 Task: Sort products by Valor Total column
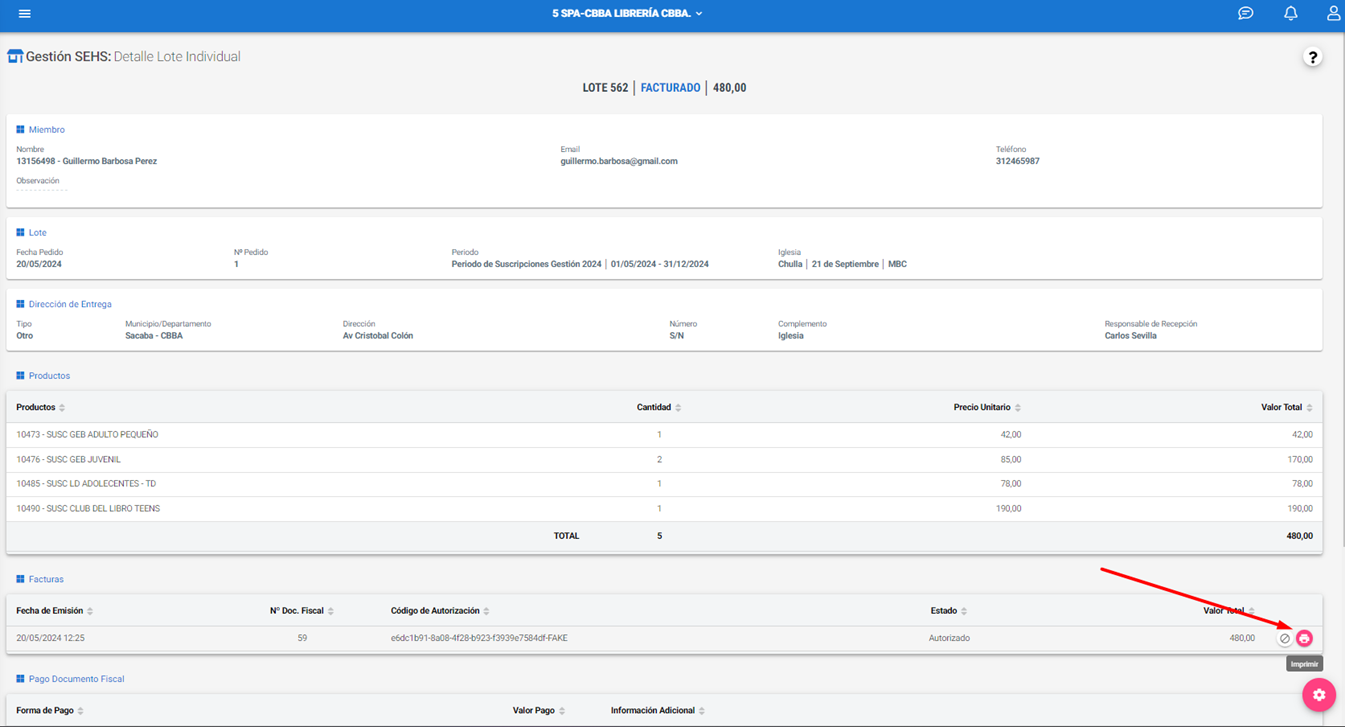pyautogui.click(x=1287, y=408)
